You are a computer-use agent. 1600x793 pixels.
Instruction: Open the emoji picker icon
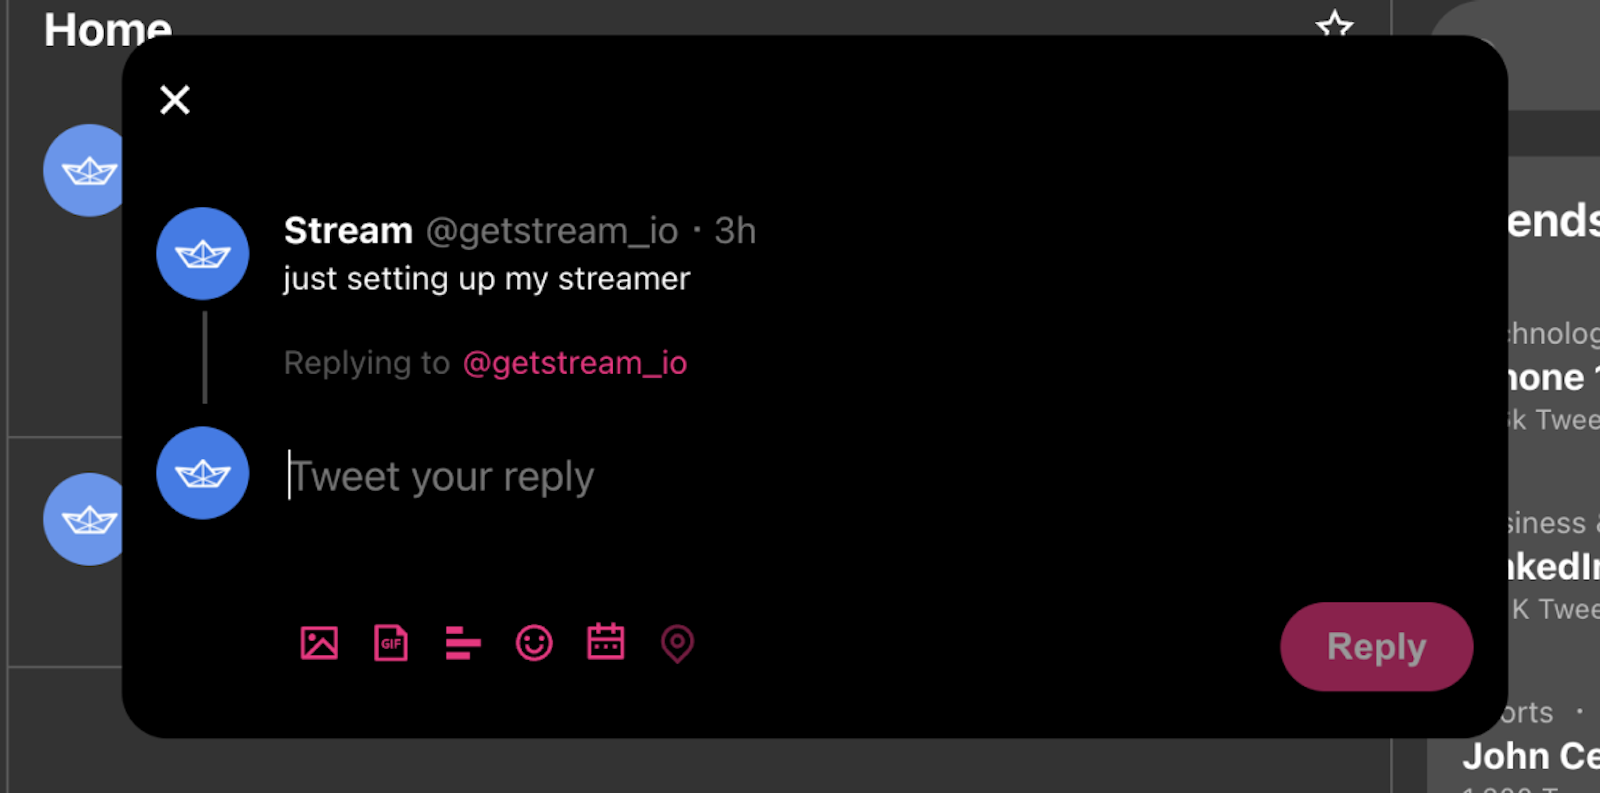pos(534,644)
